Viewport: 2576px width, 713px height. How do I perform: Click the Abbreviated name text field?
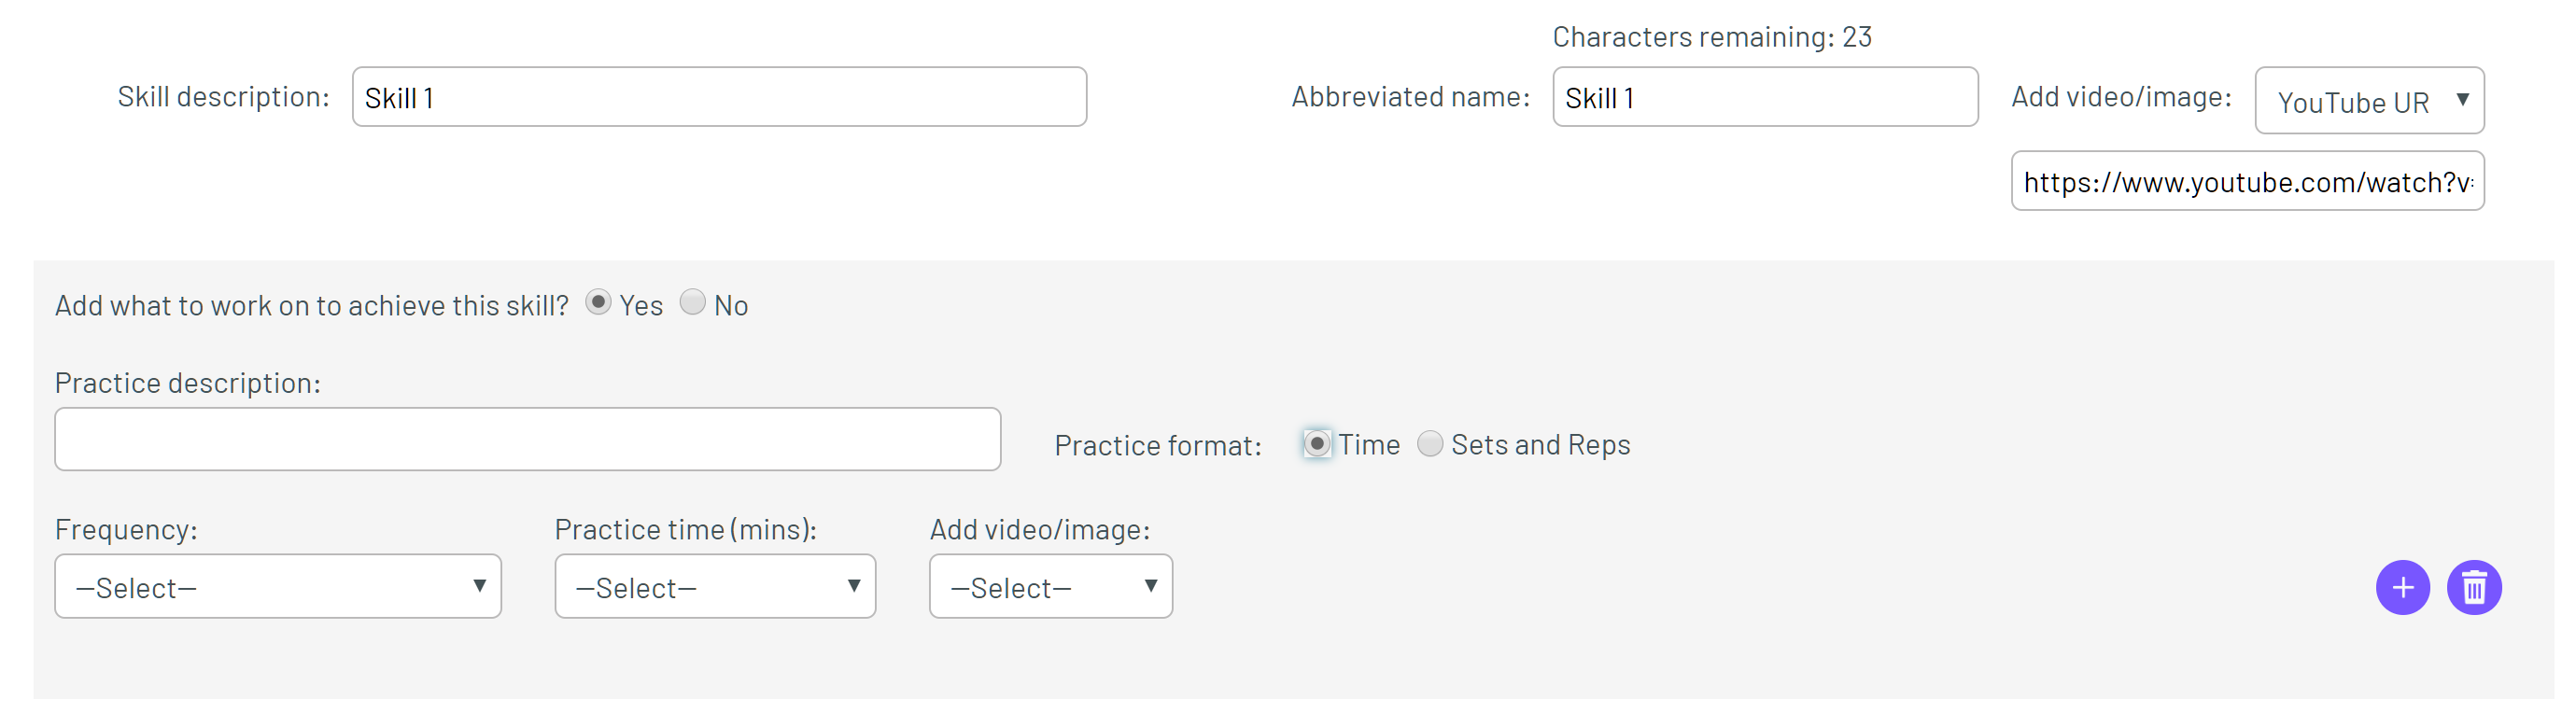tap(1765, 97)
